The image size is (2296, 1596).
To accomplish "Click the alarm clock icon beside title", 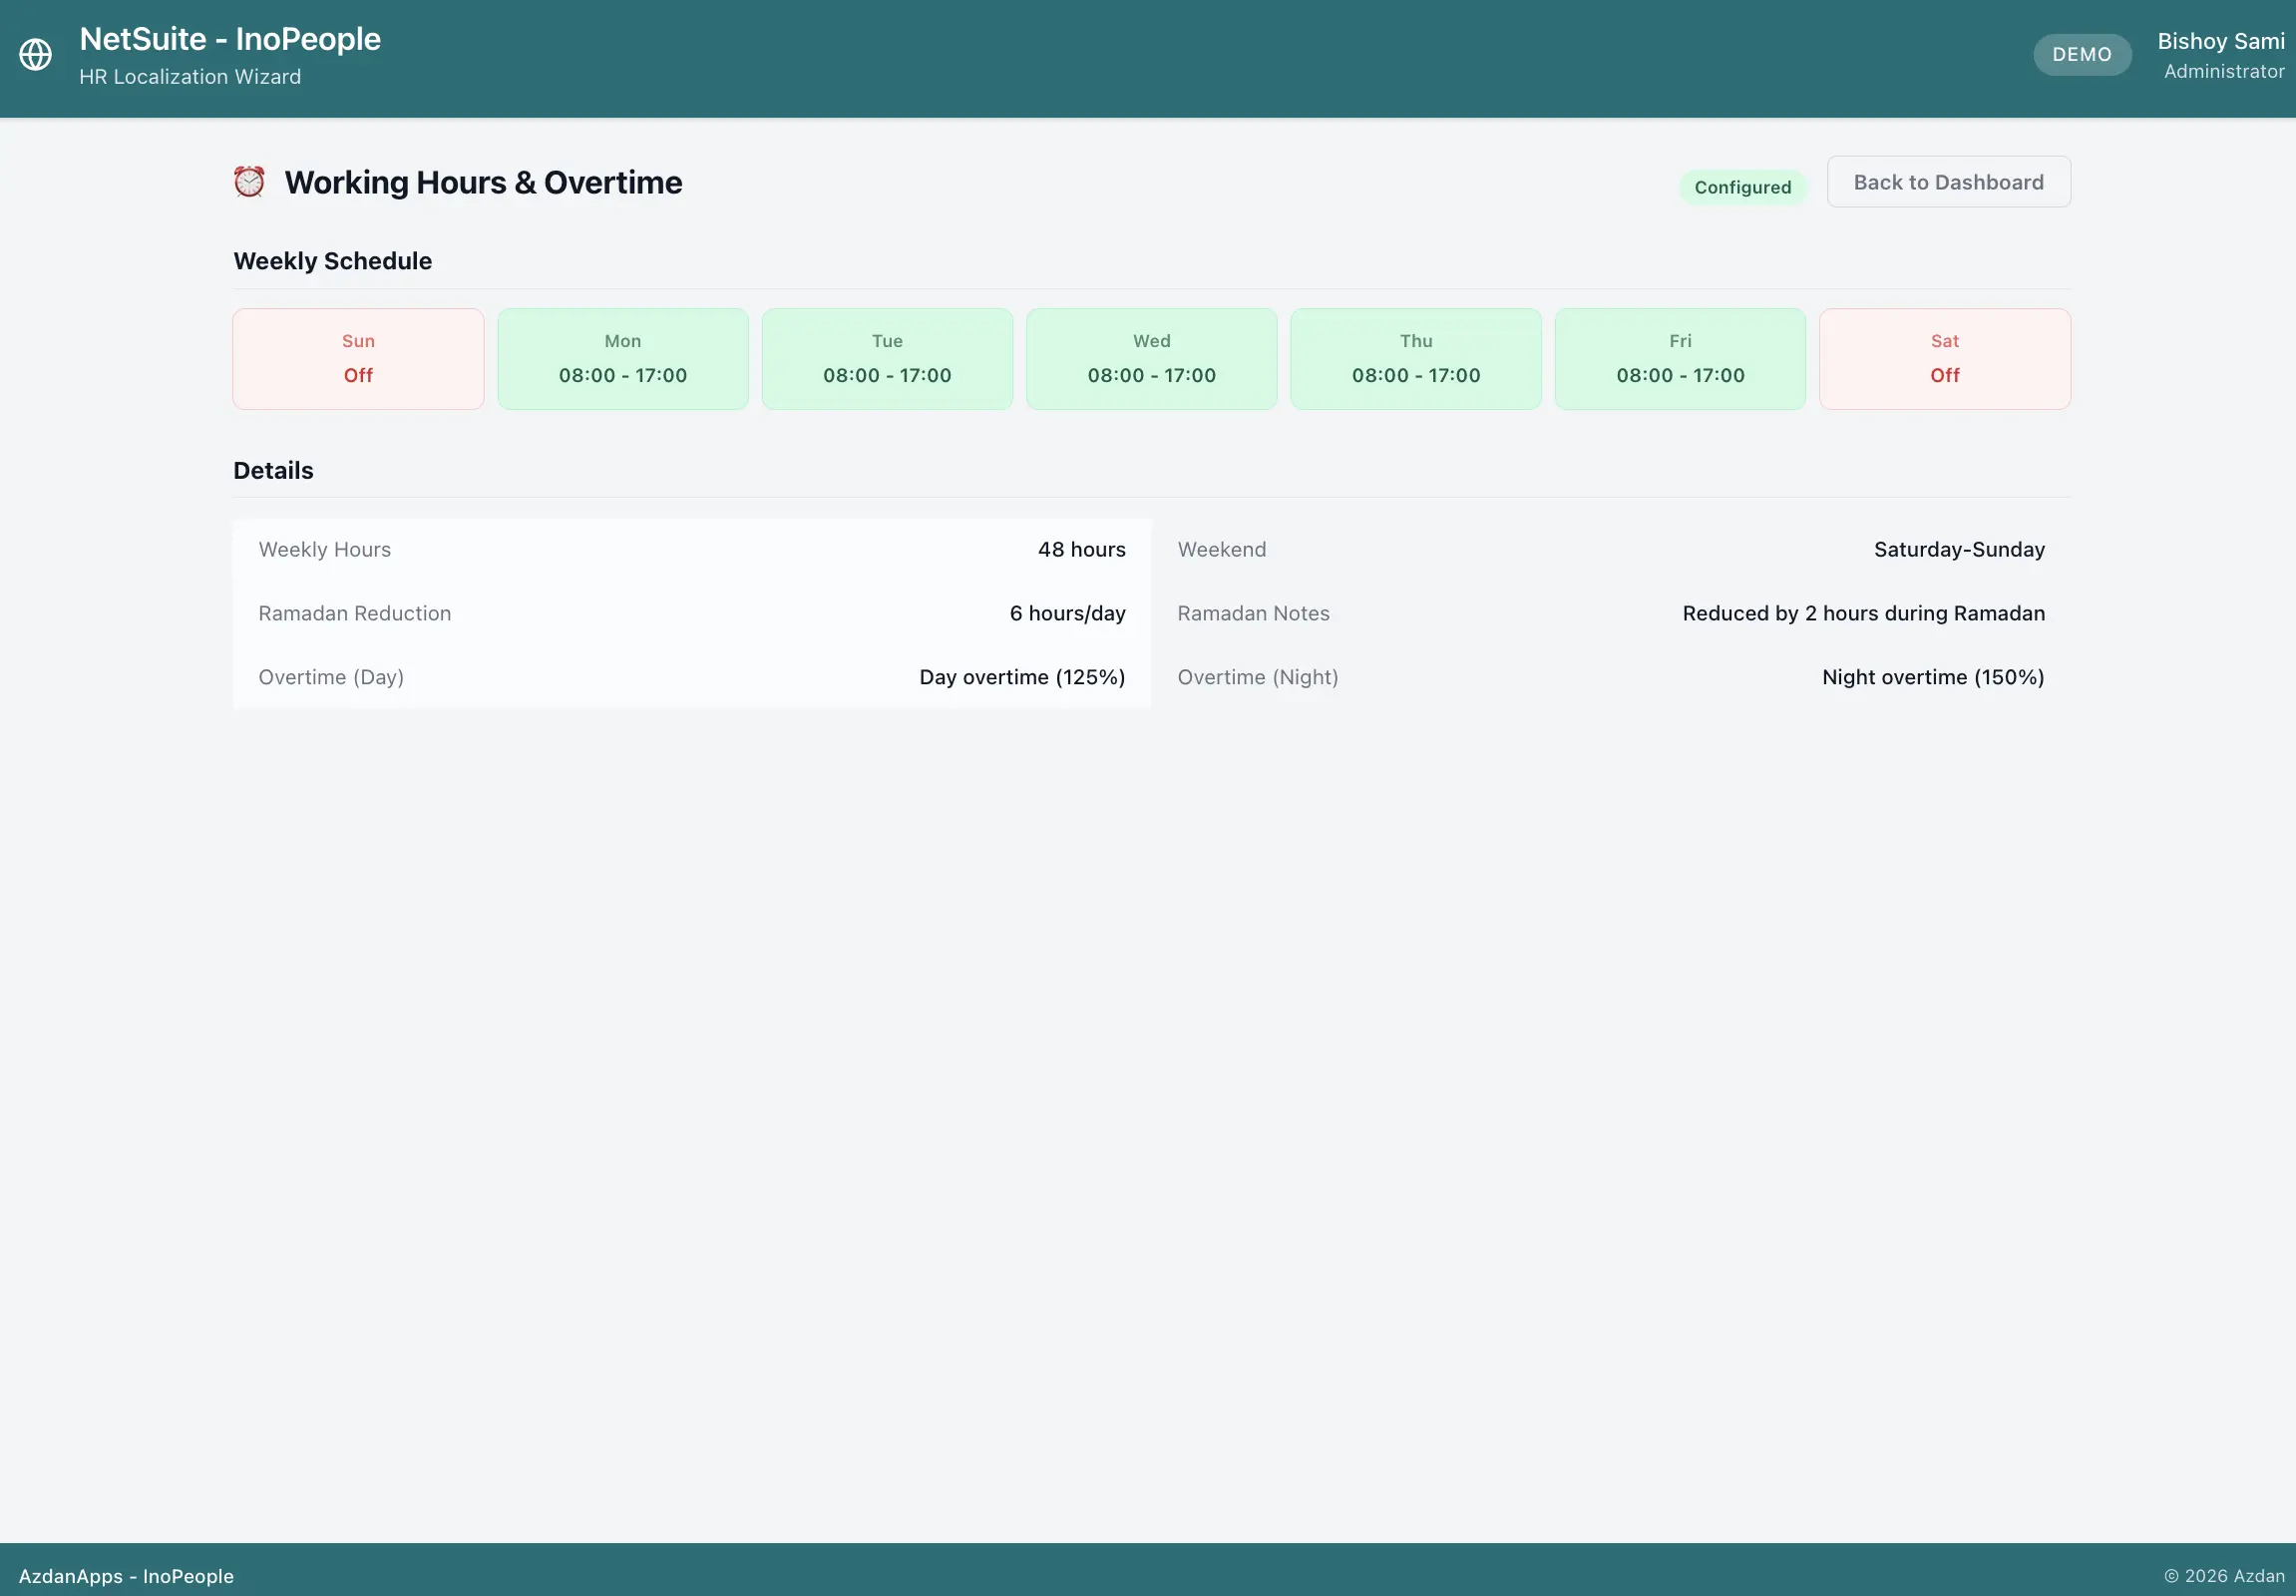I will click(249, 182).
